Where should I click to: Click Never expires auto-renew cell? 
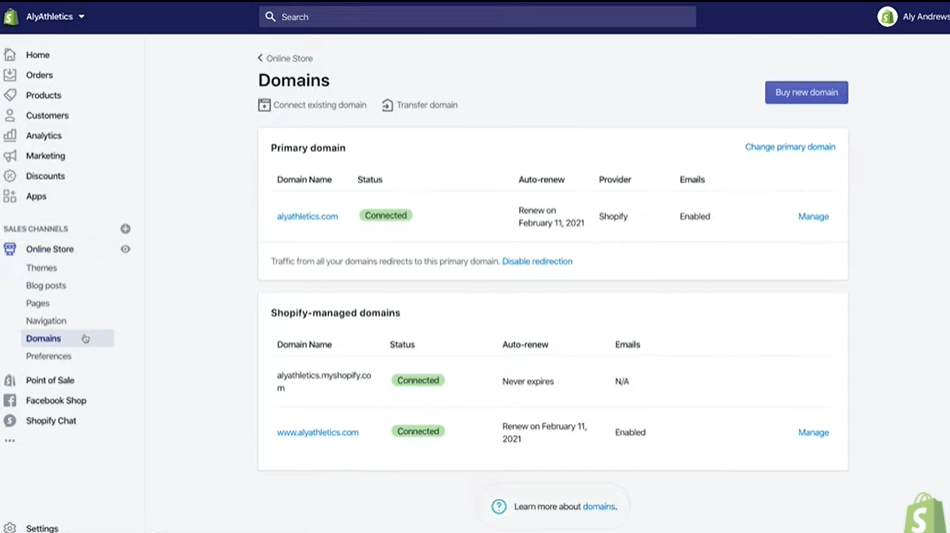528,382
